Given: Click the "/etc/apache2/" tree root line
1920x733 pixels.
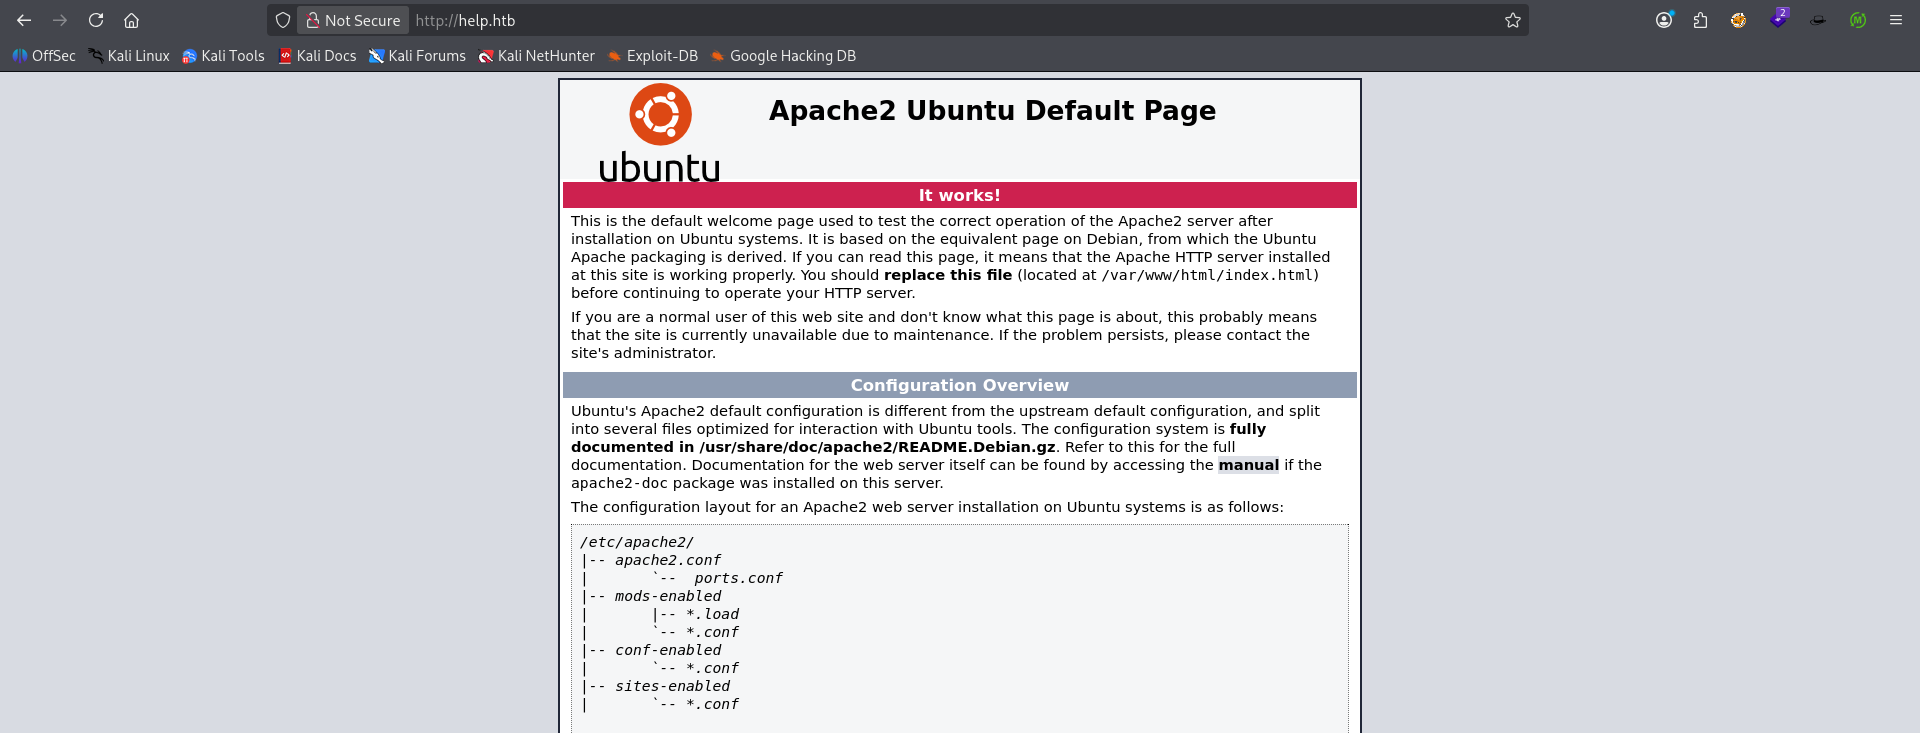Looking at the screenshot, I should (x=637, y=542).
